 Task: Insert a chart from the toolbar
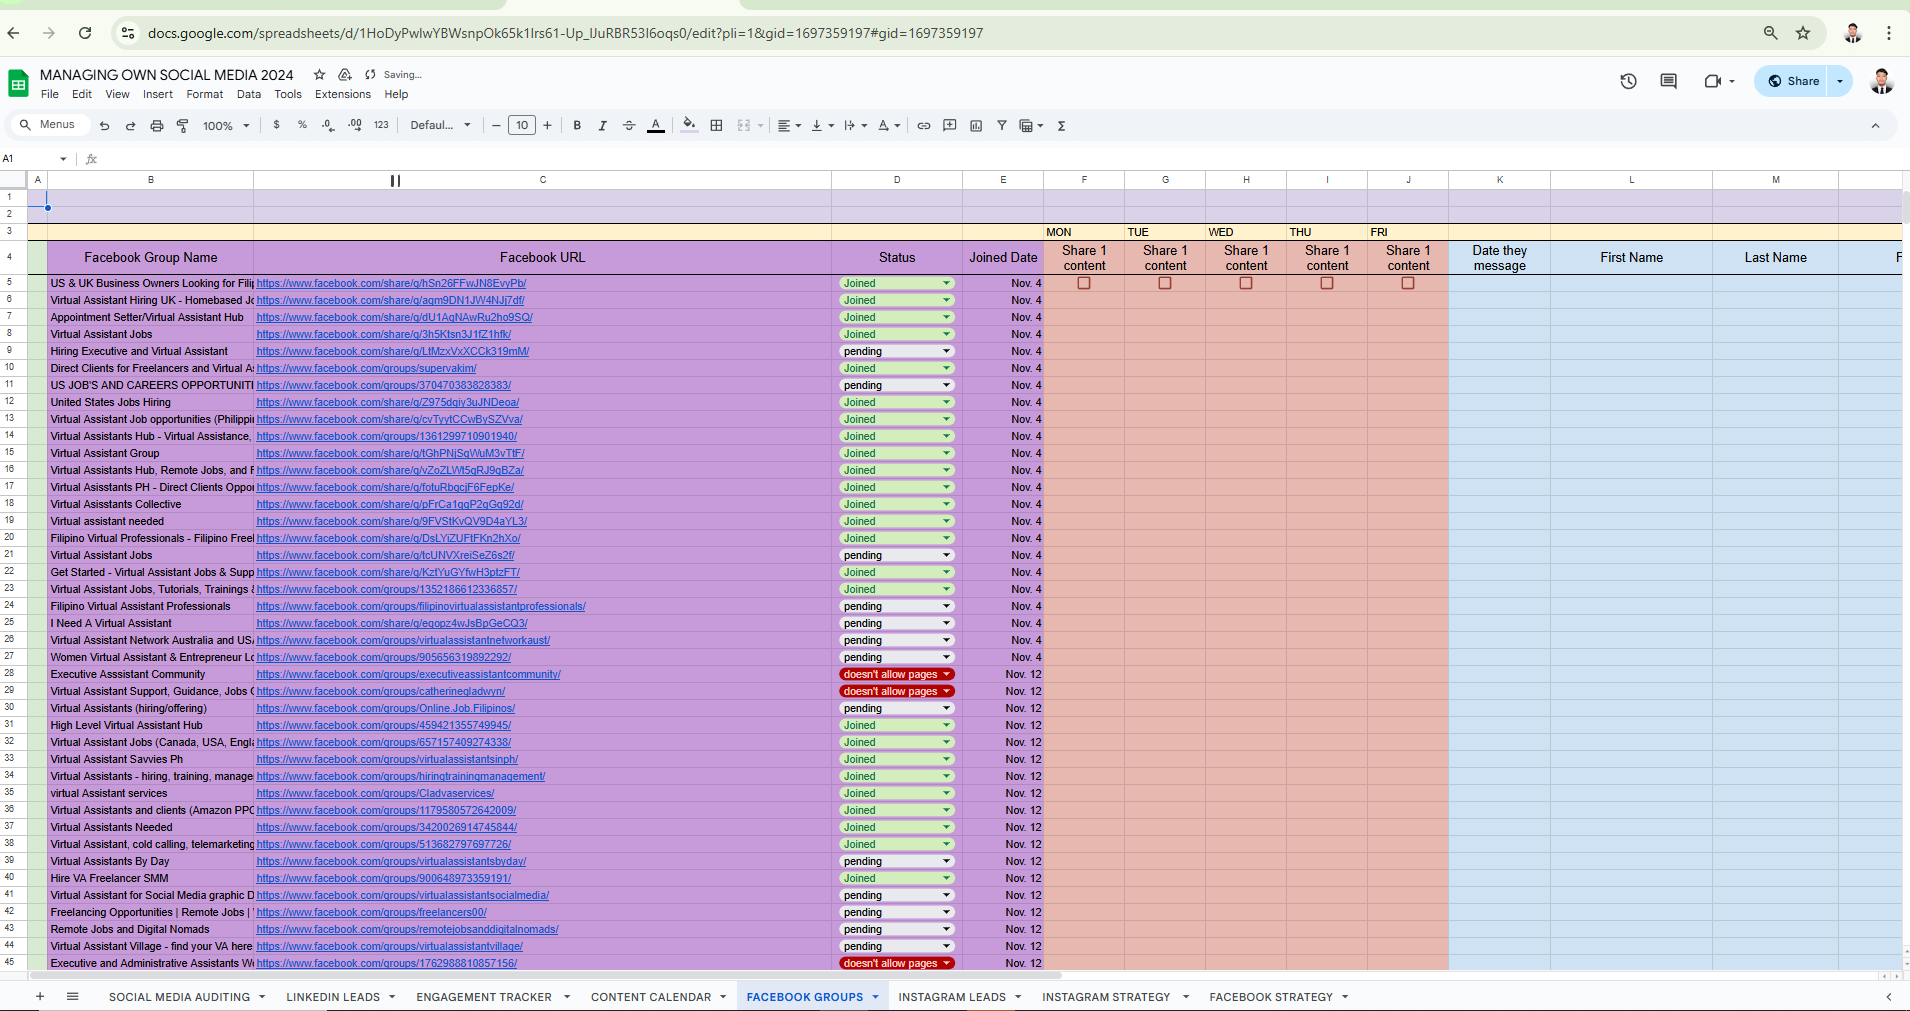(976, 125)
